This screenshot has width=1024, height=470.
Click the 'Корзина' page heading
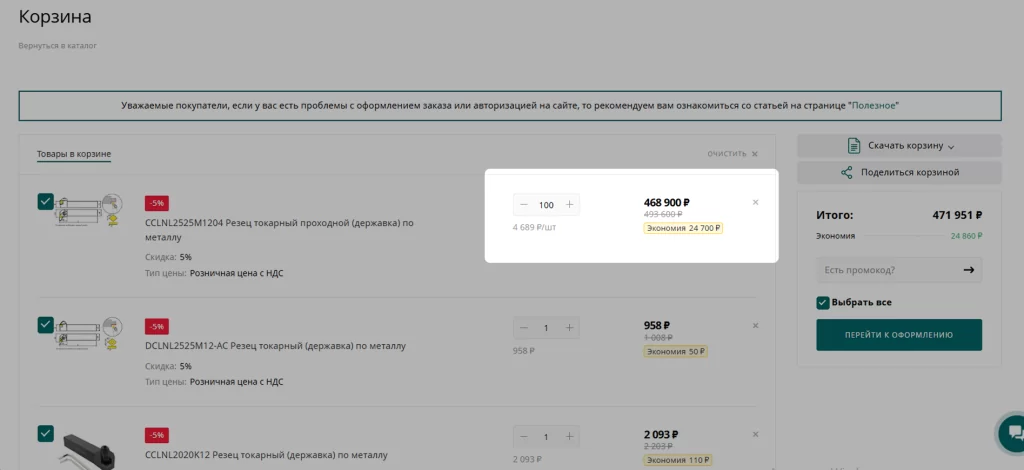click(55, 16)
